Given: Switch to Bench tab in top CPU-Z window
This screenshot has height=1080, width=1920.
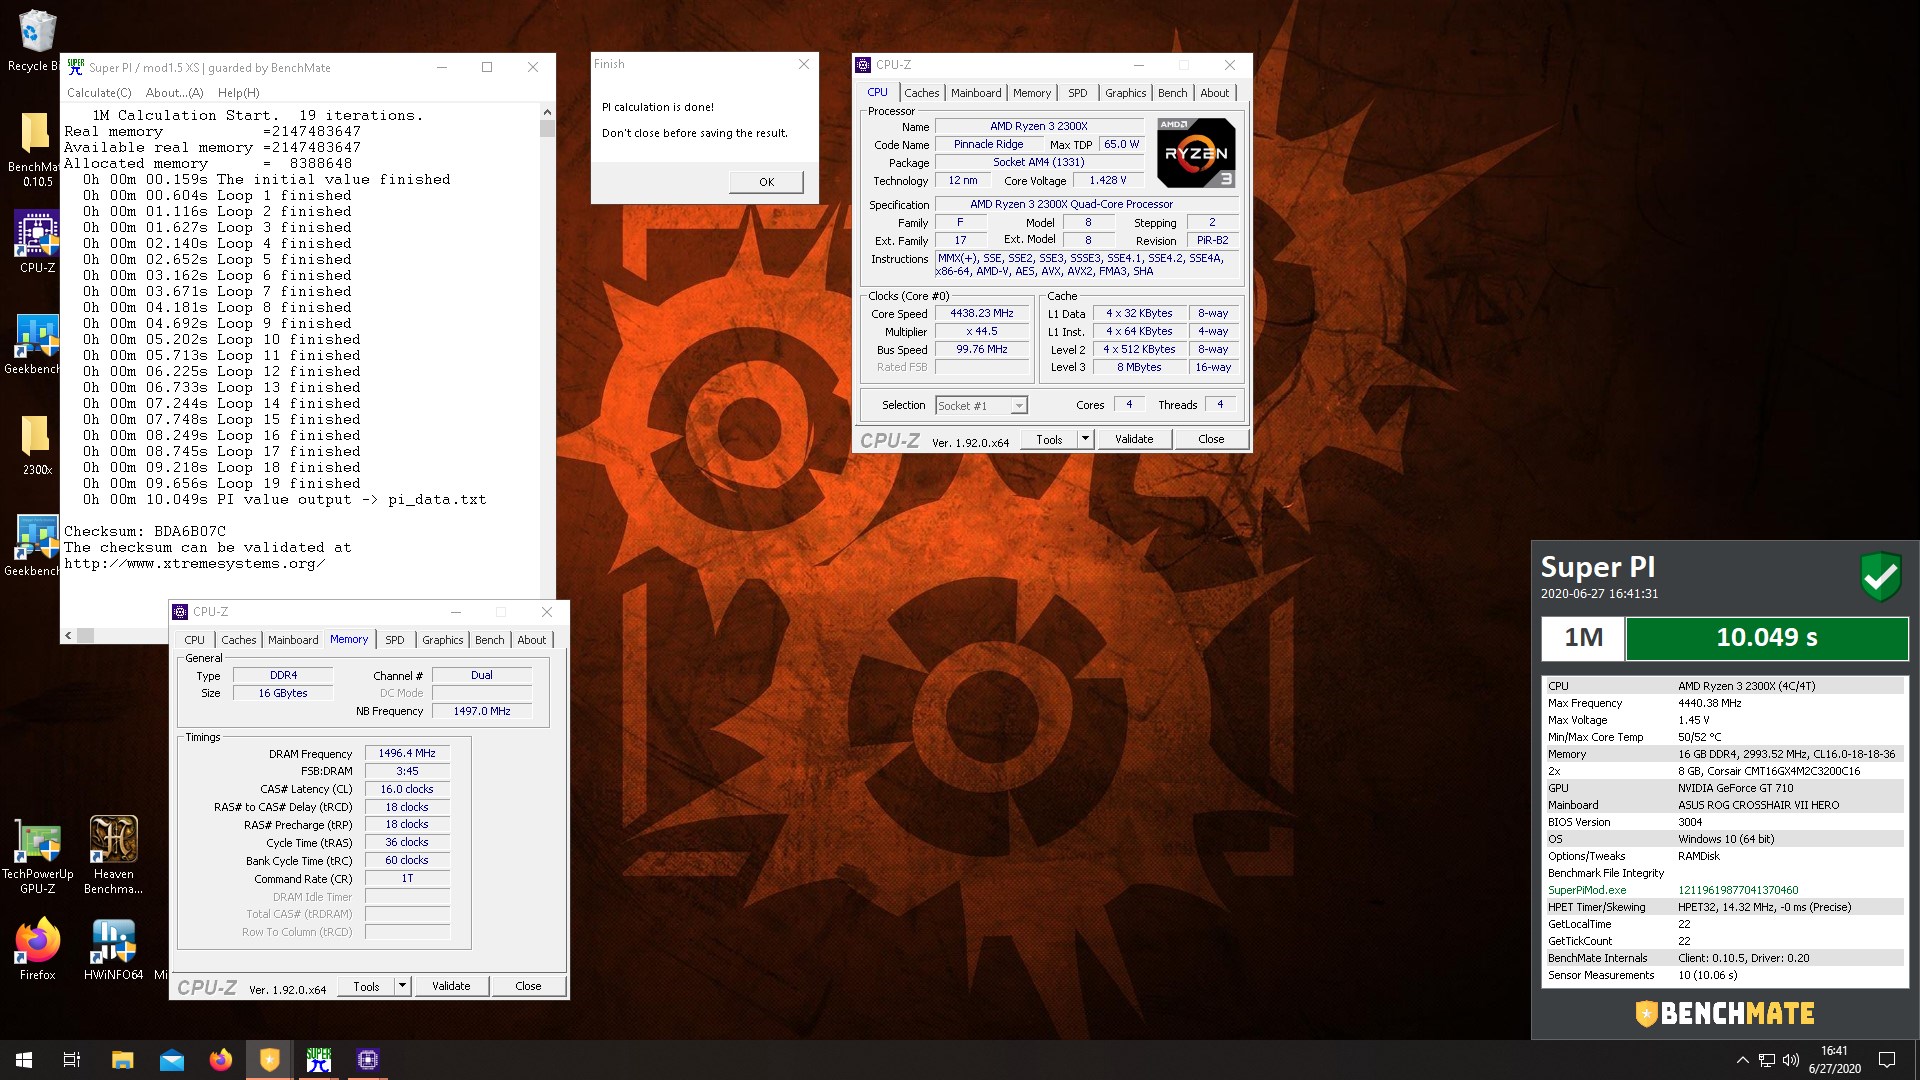Looking at the screenshot, I should [x=1172, y=93].
